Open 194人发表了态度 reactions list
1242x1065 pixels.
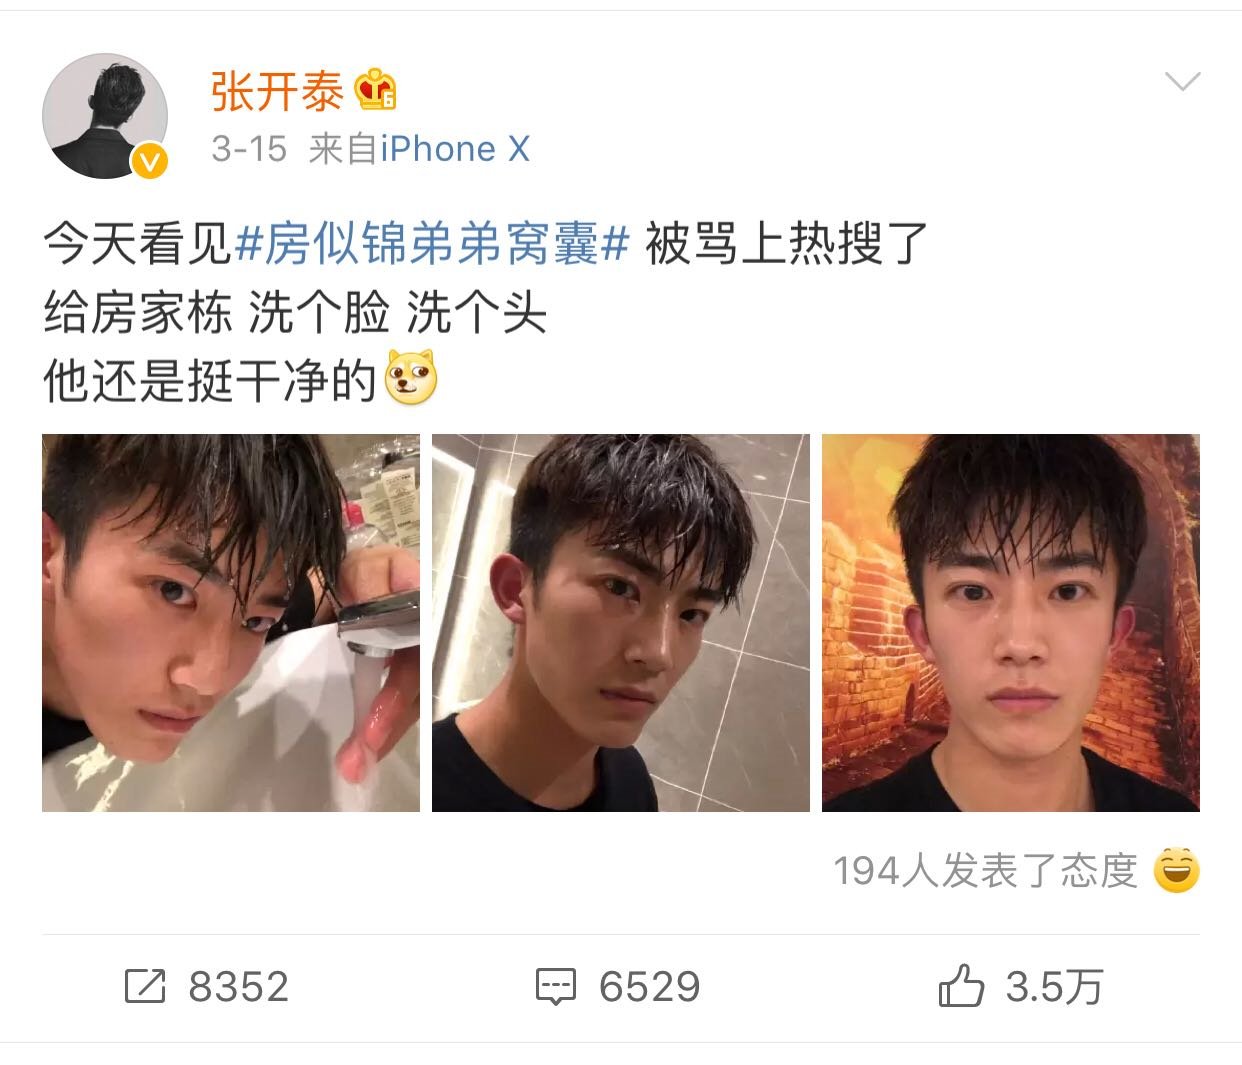pos(985,870)
